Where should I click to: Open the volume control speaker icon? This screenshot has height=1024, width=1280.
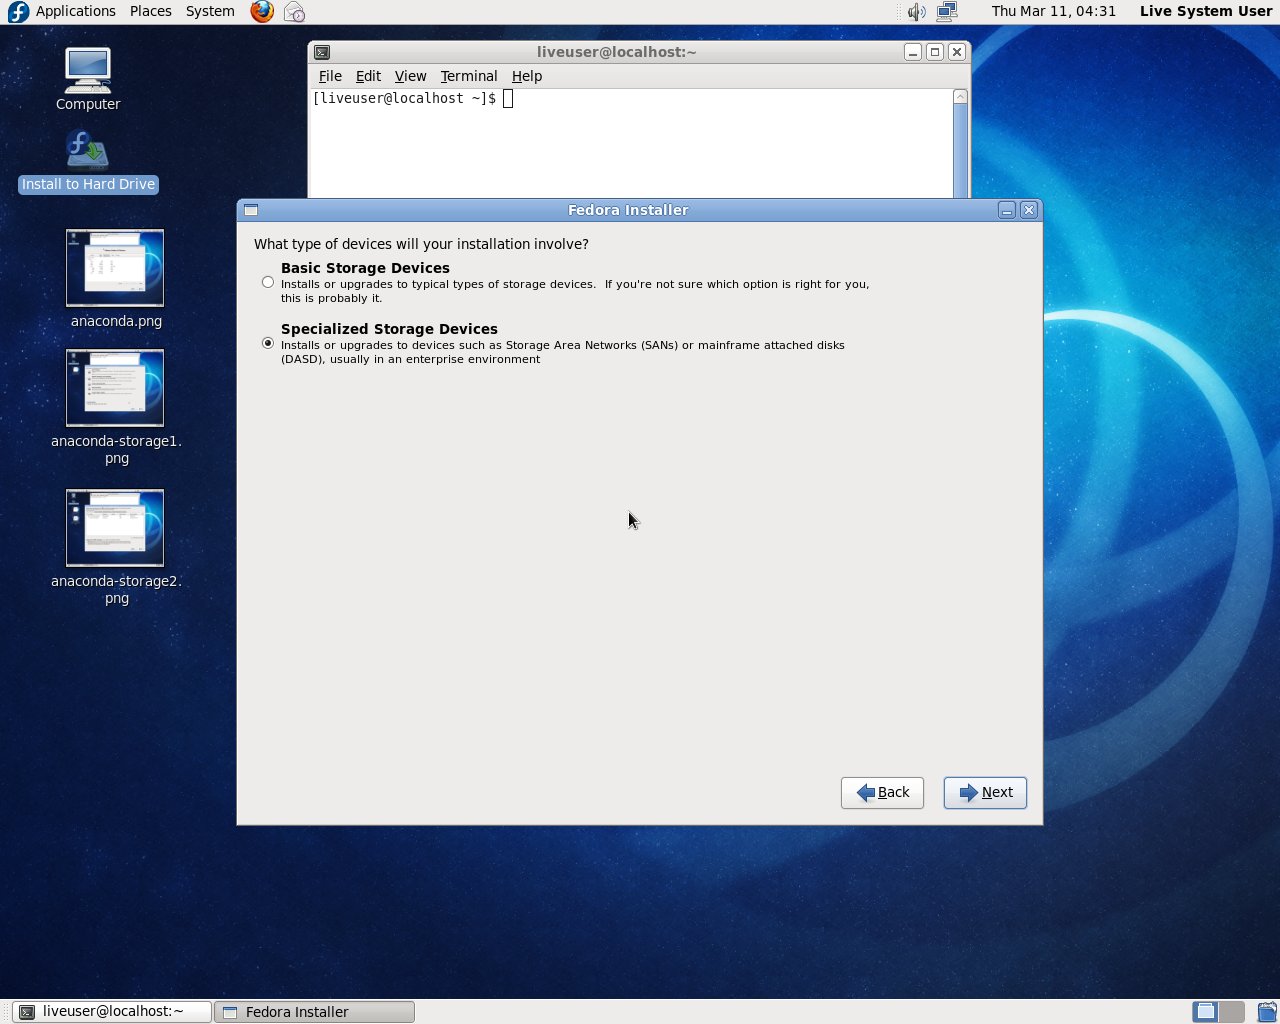pos(916,12)
